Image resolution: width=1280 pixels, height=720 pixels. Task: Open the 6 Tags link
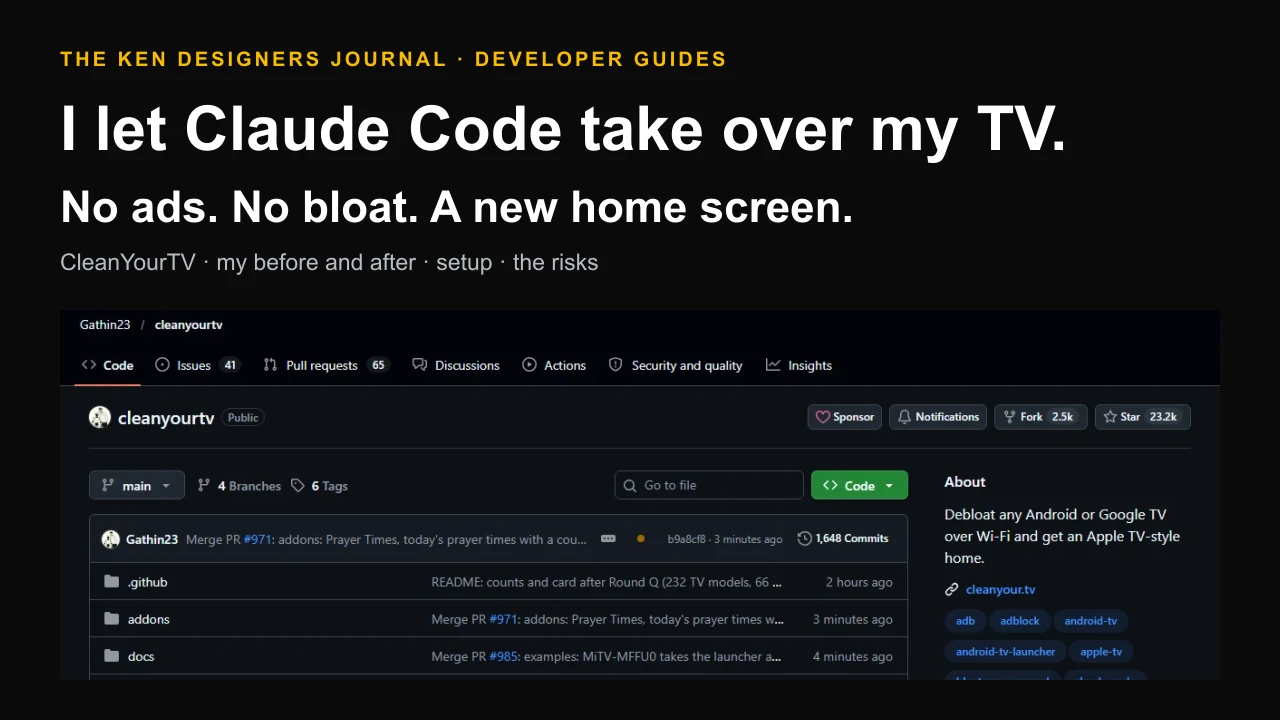320,486
